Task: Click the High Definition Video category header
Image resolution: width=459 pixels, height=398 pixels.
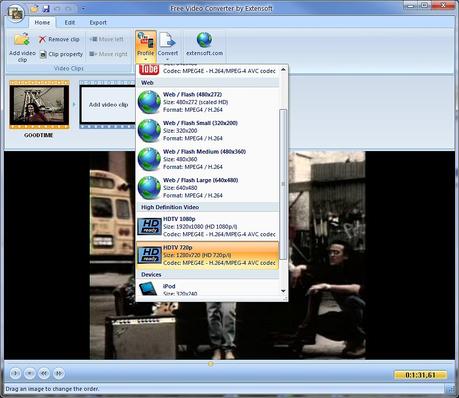Action: [x=207, y=207]
